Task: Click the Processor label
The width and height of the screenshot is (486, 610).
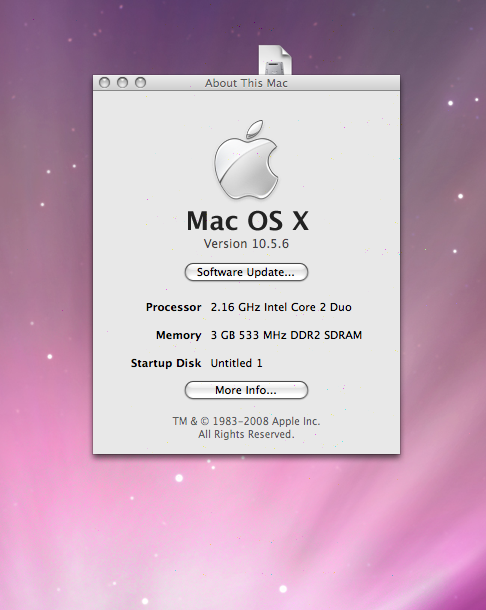Action: (x=174, y=307)
